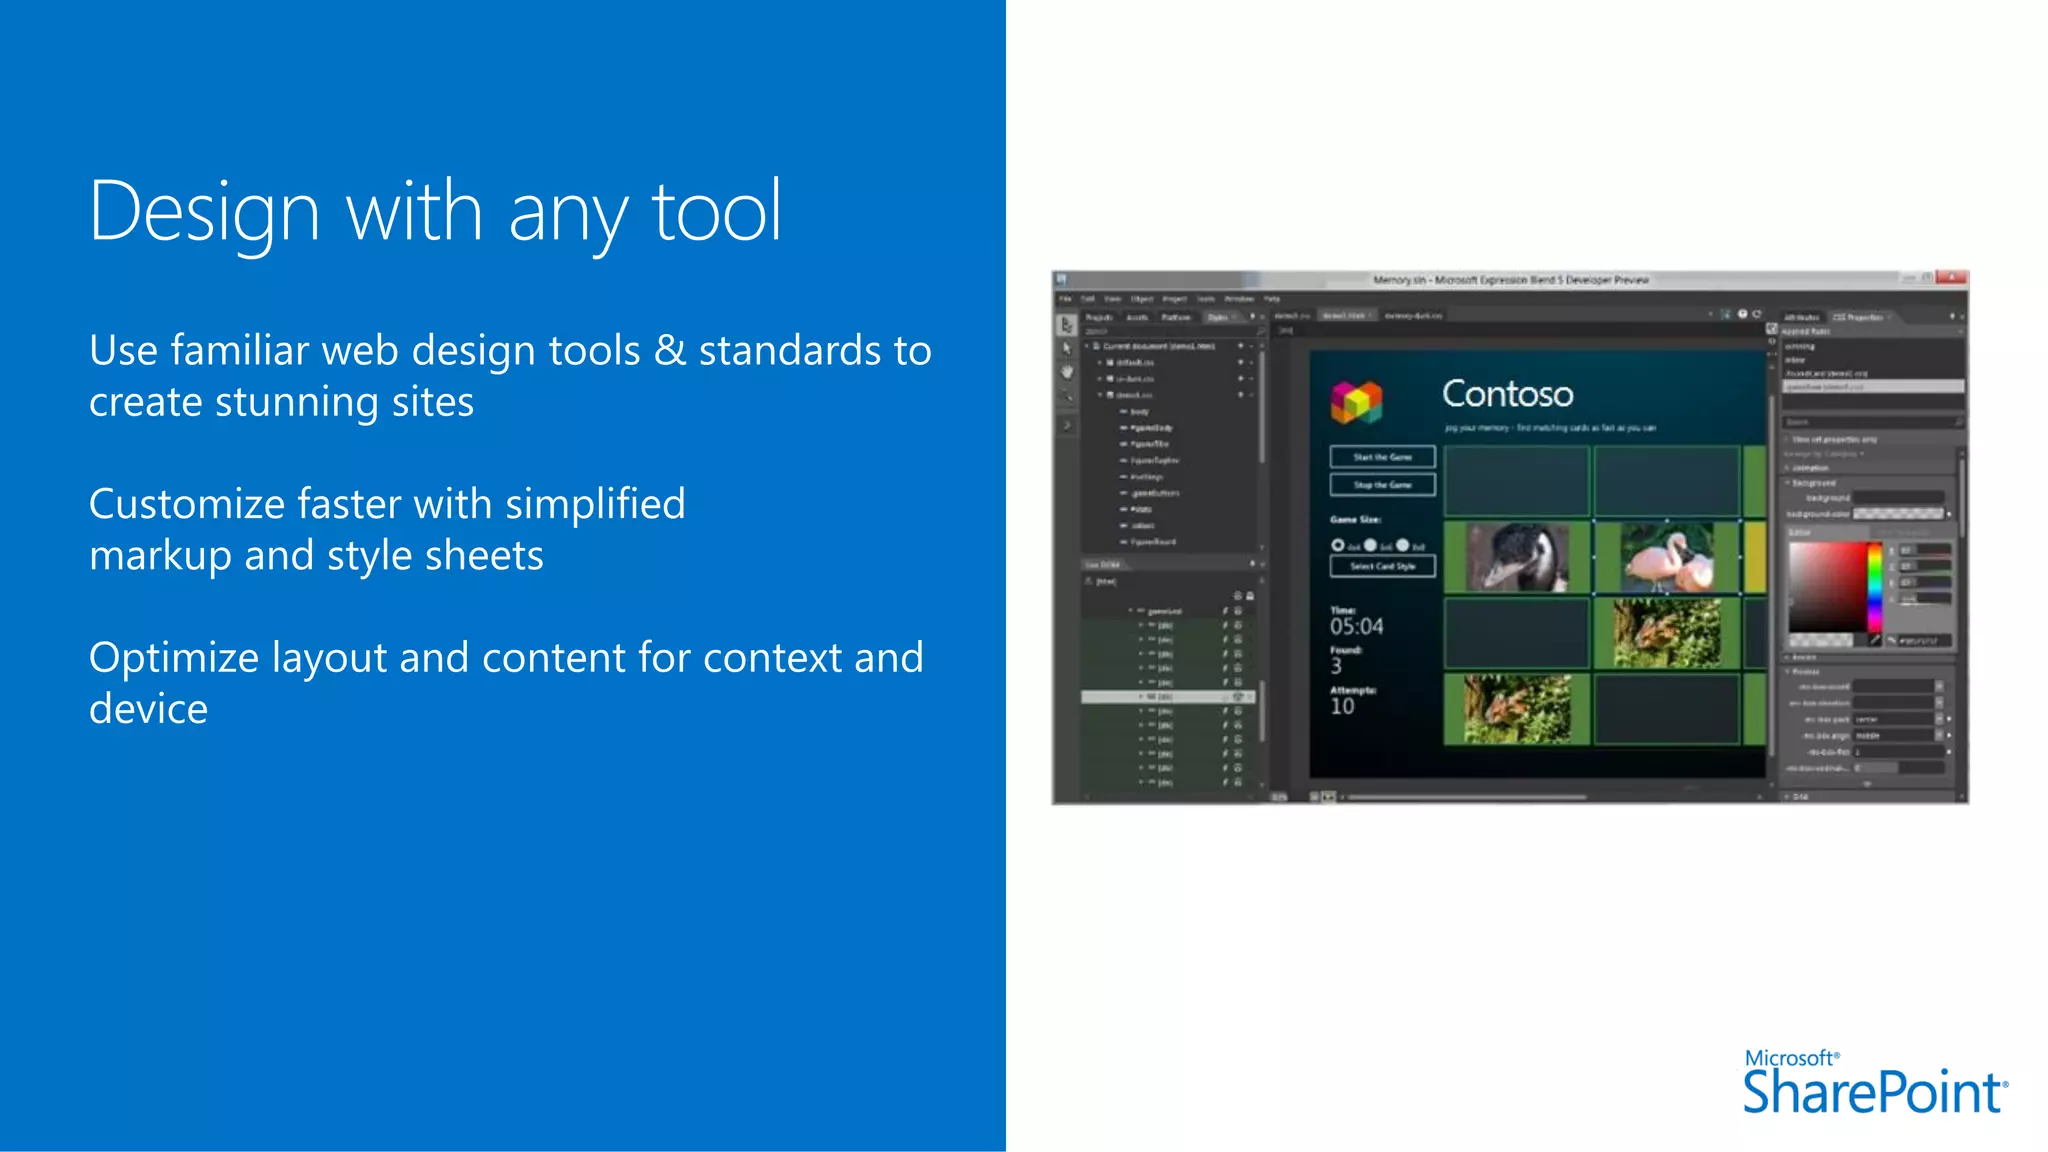Click the Start the Game button
2048x1152 pixels.
(x=1382, y=457)
